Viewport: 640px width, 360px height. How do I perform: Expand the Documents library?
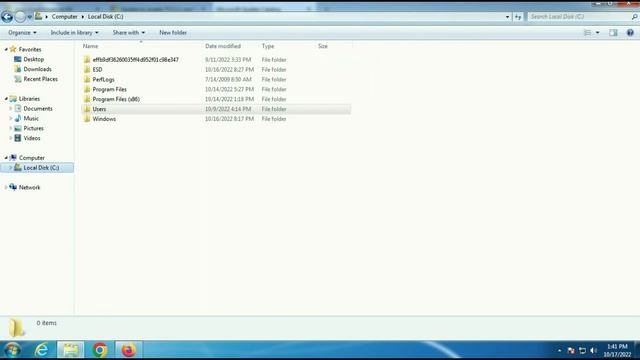(11, 109)
